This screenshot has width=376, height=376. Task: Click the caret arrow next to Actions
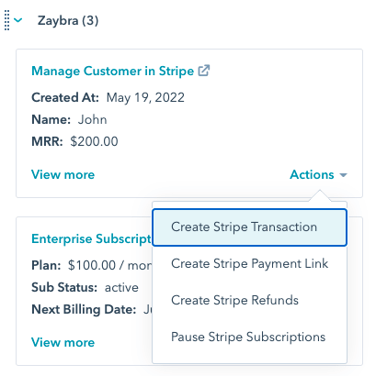tap(343, 175)
